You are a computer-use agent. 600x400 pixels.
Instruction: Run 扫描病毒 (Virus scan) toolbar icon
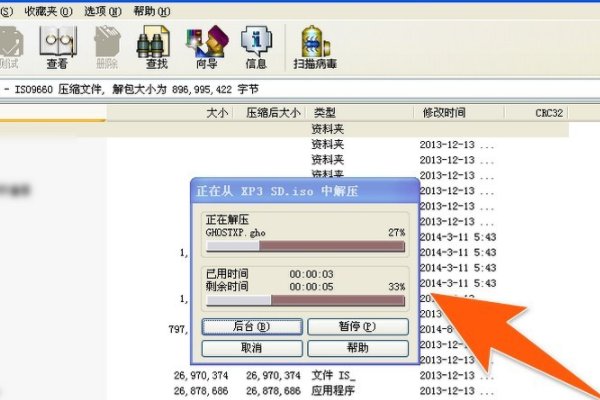315,47
